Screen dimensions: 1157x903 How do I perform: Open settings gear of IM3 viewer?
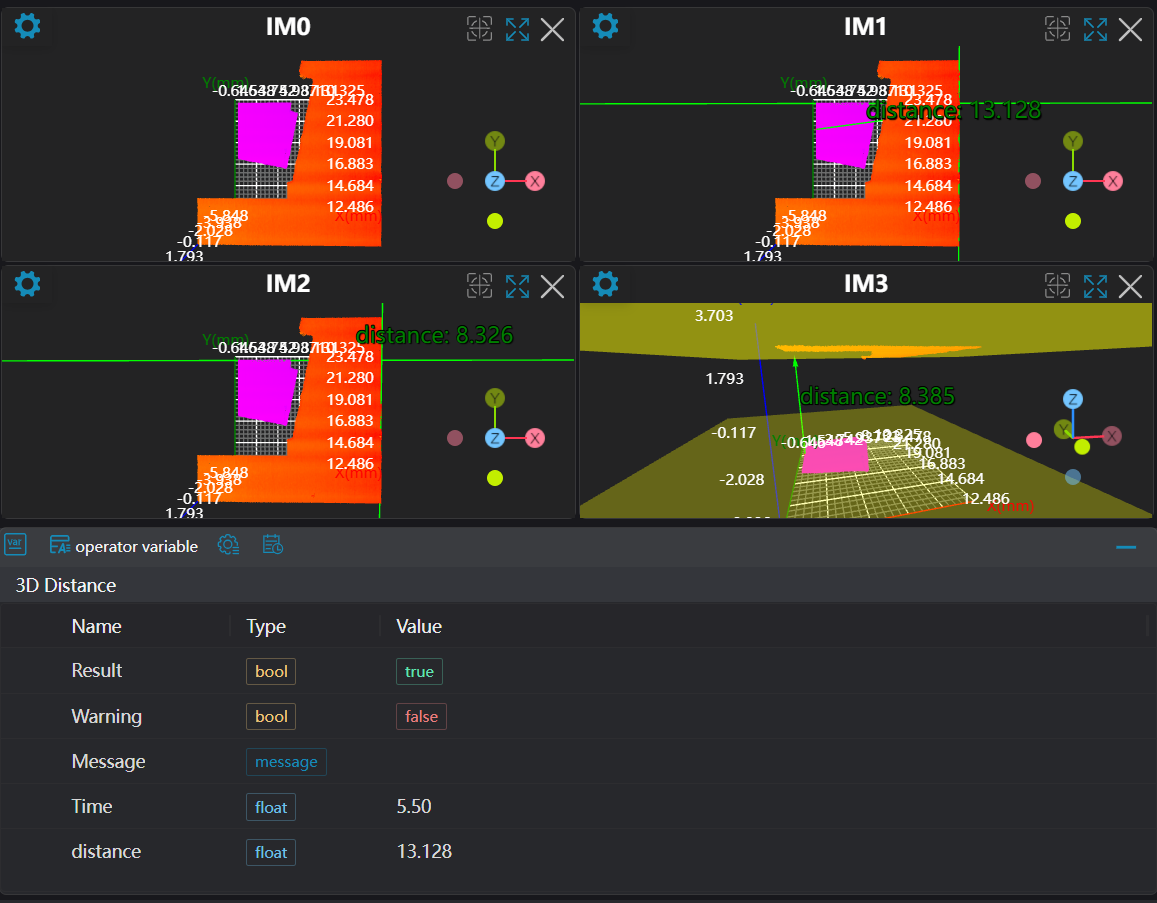[606, 284]
